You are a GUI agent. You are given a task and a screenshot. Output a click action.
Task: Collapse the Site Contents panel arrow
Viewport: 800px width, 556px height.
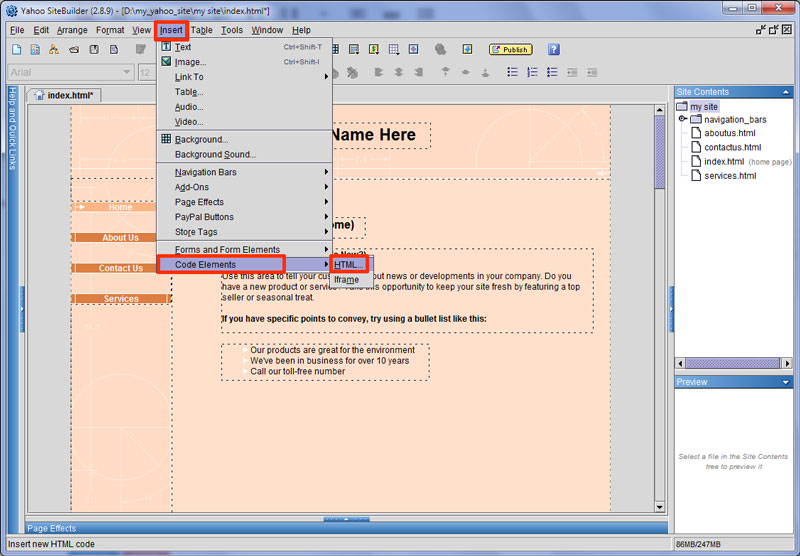tap(786, 92)
